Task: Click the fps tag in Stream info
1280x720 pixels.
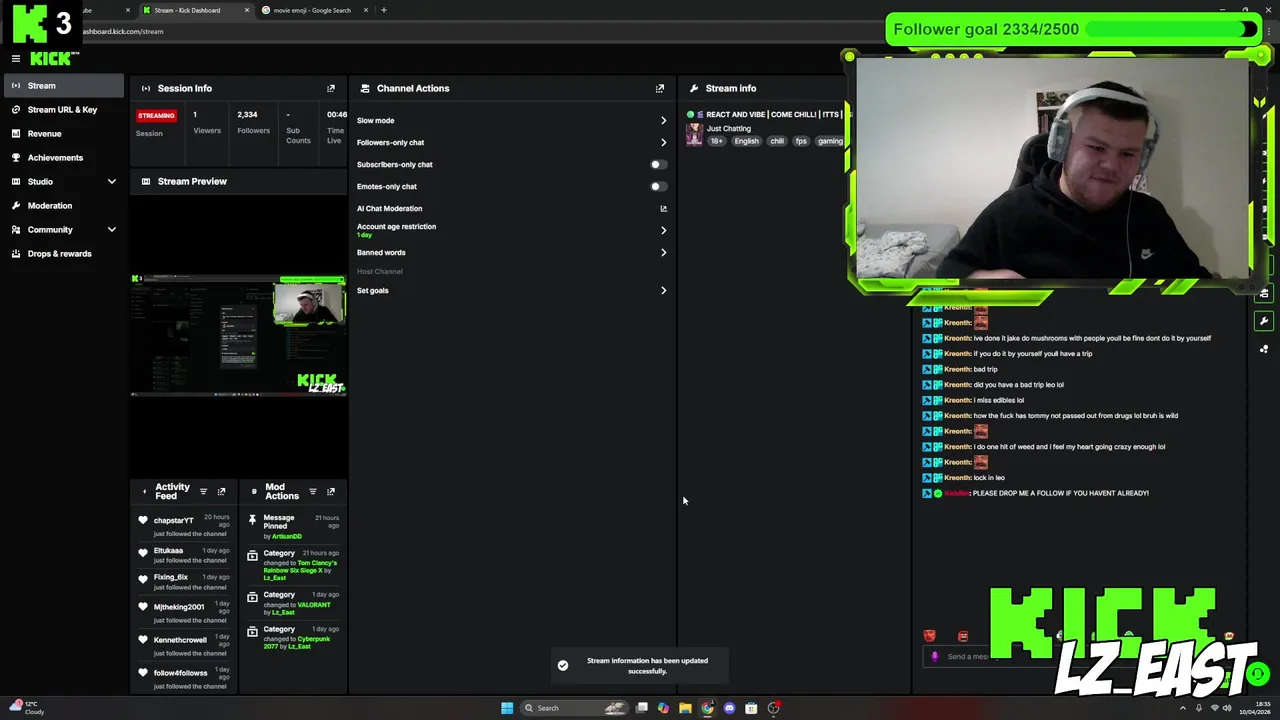Action: tap(801, 141)
